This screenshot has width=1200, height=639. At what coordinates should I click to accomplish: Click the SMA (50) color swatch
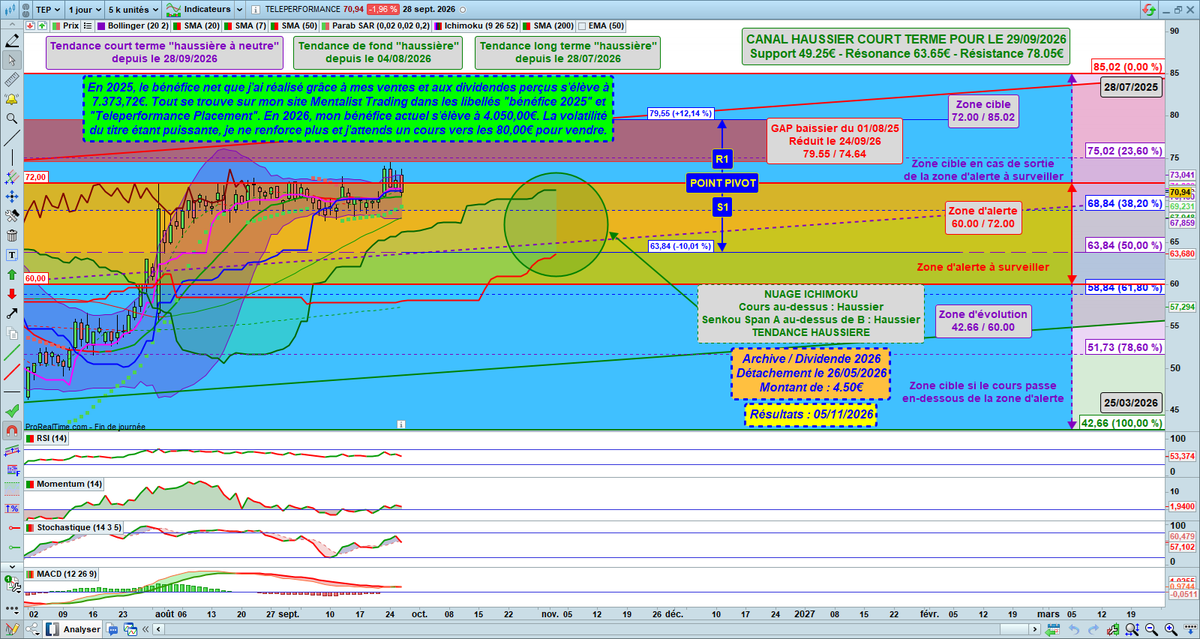coord(274,25)
